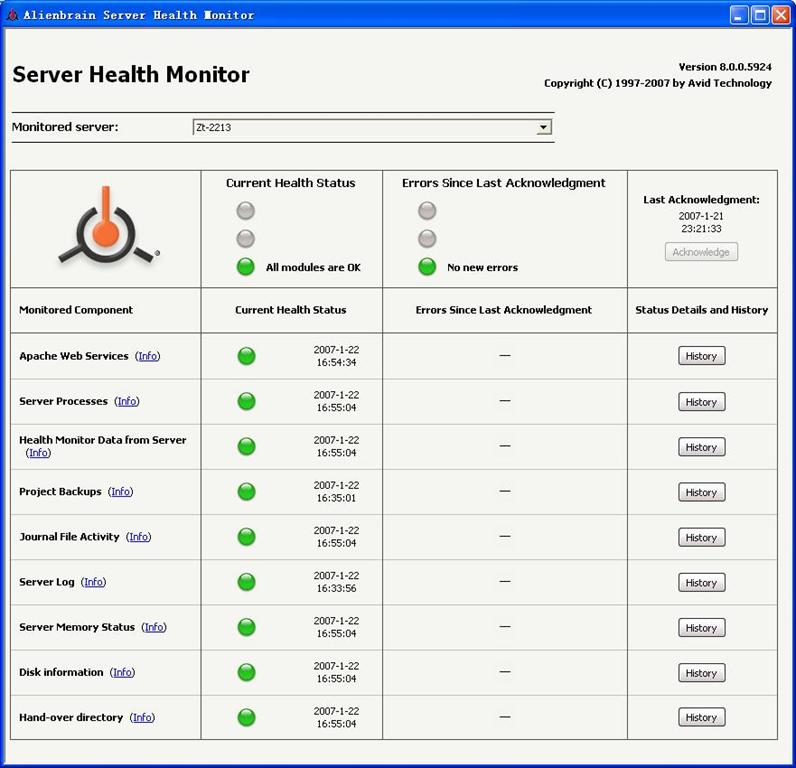Open the Info link under Health Monitor Data from Server

tap(39, 452)
